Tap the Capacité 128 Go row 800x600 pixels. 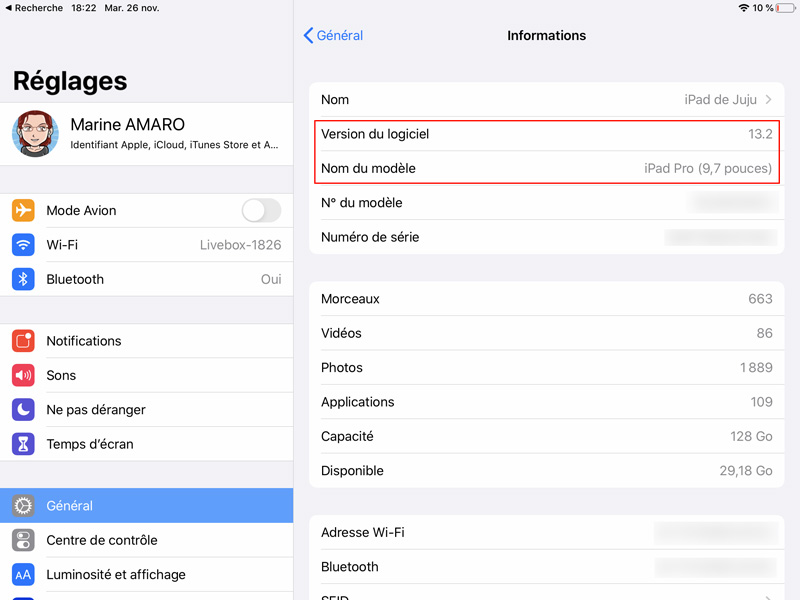(x=546, y=436)
